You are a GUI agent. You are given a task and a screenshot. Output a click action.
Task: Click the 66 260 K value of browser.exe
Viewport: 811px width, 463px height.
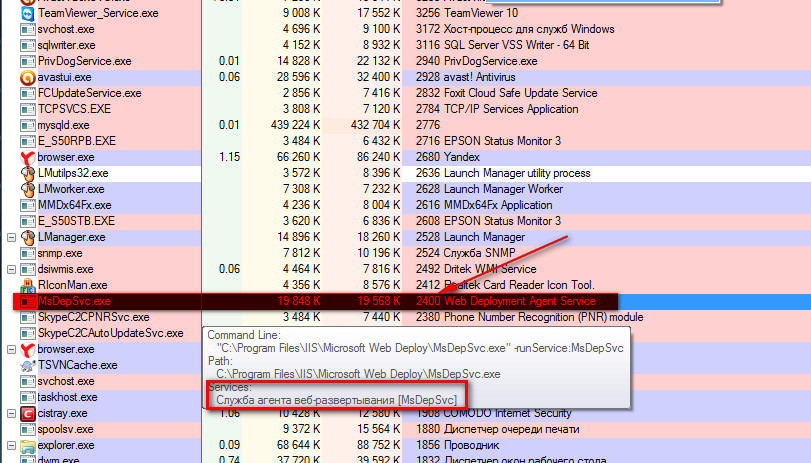(299, 157)
